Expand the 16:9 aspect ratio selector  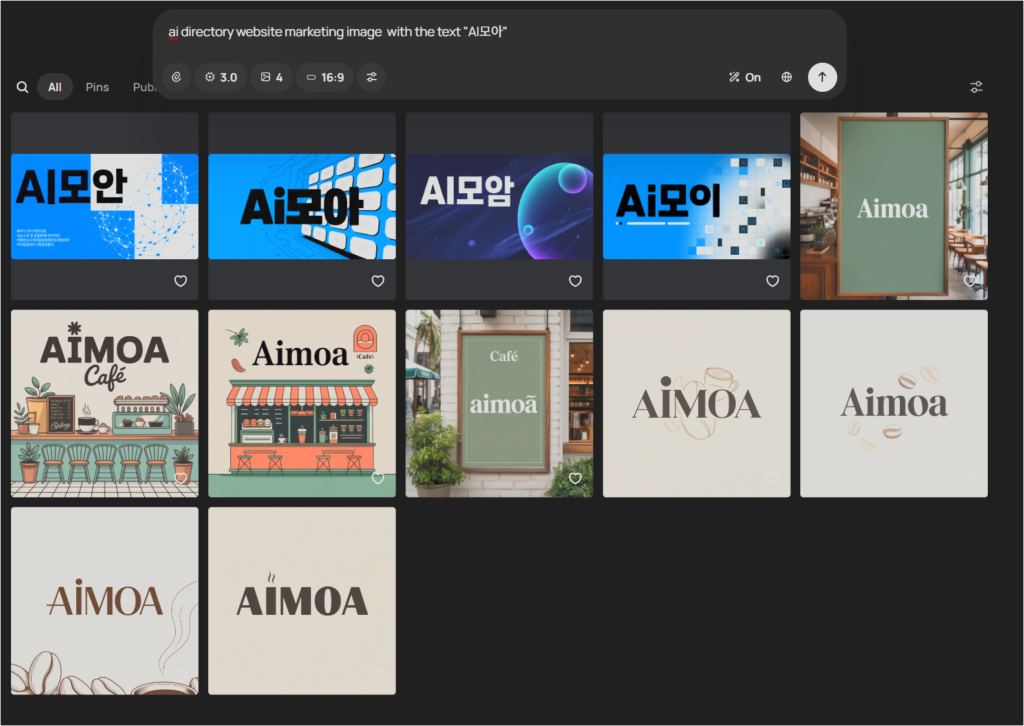point(324,77)
